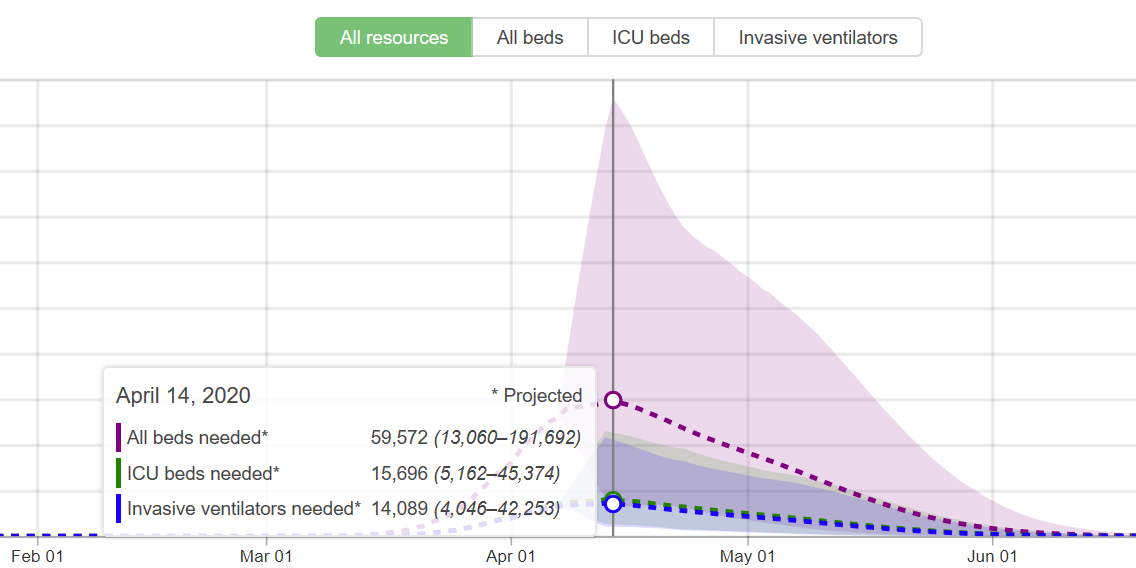Select the Mar 01 date label

(267, 556)
